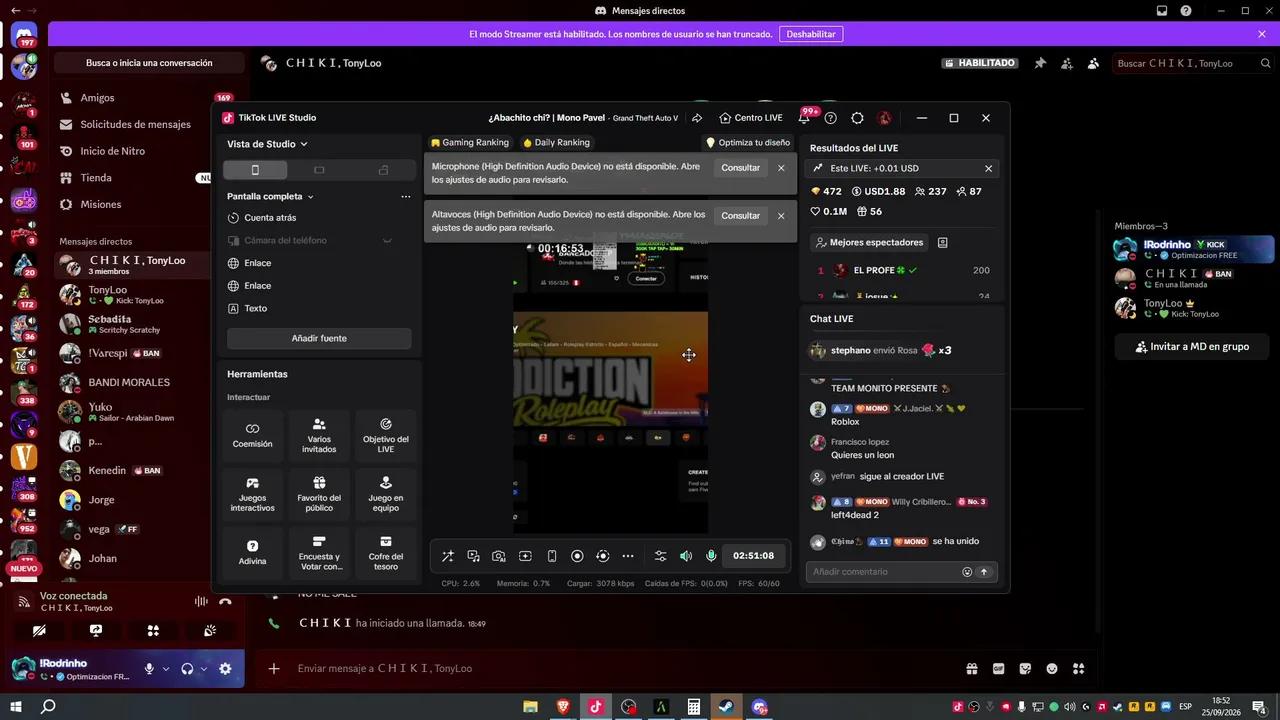Open the Adivina tool

[x=252, y=553]
